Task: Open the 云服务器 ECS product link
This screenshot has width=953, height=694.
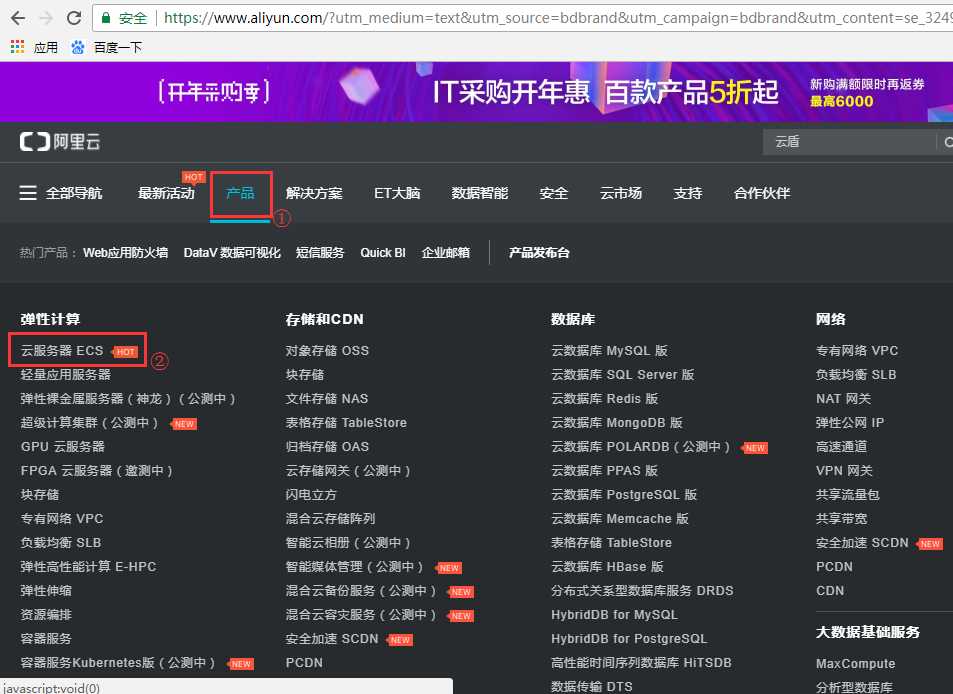Action: coord(60,349)
